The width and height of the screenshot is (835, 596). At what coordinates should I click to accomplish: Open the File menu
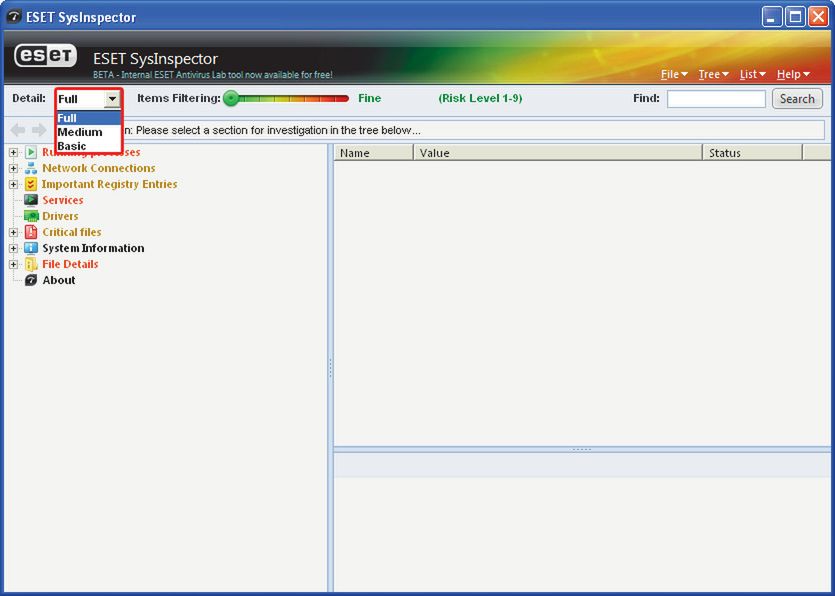[x=674, y=74]
